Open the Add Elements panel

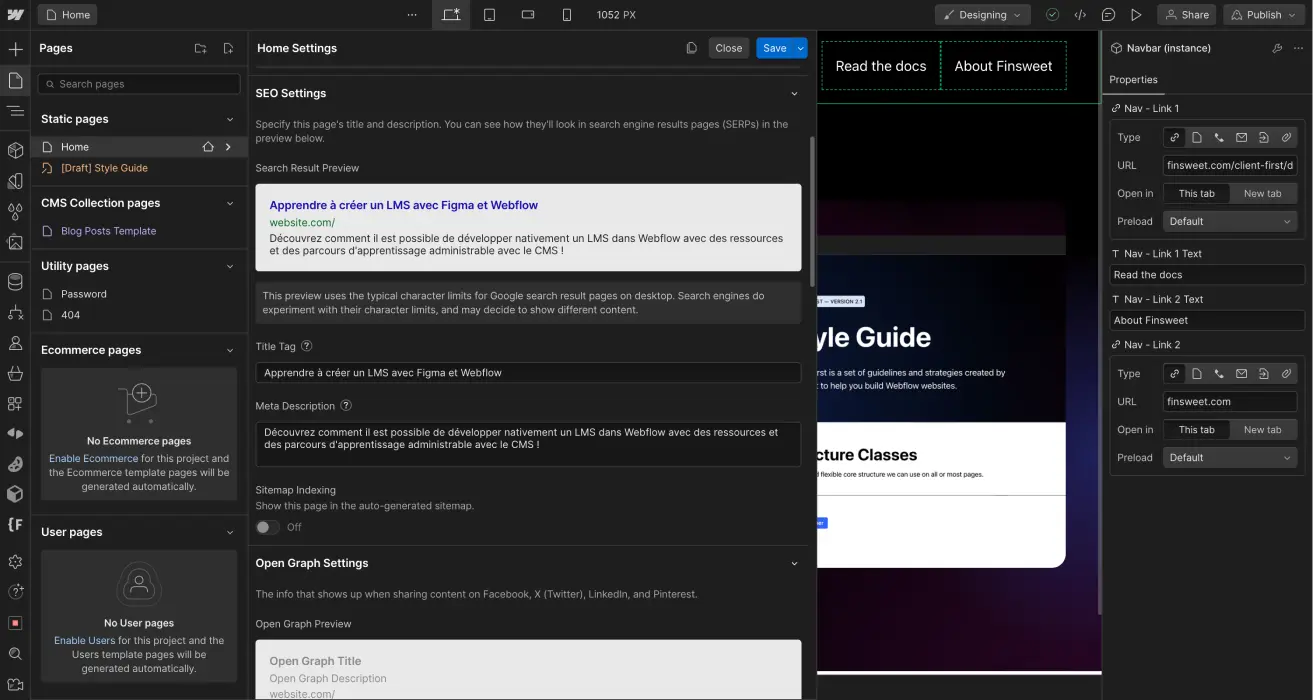point(15,48)
